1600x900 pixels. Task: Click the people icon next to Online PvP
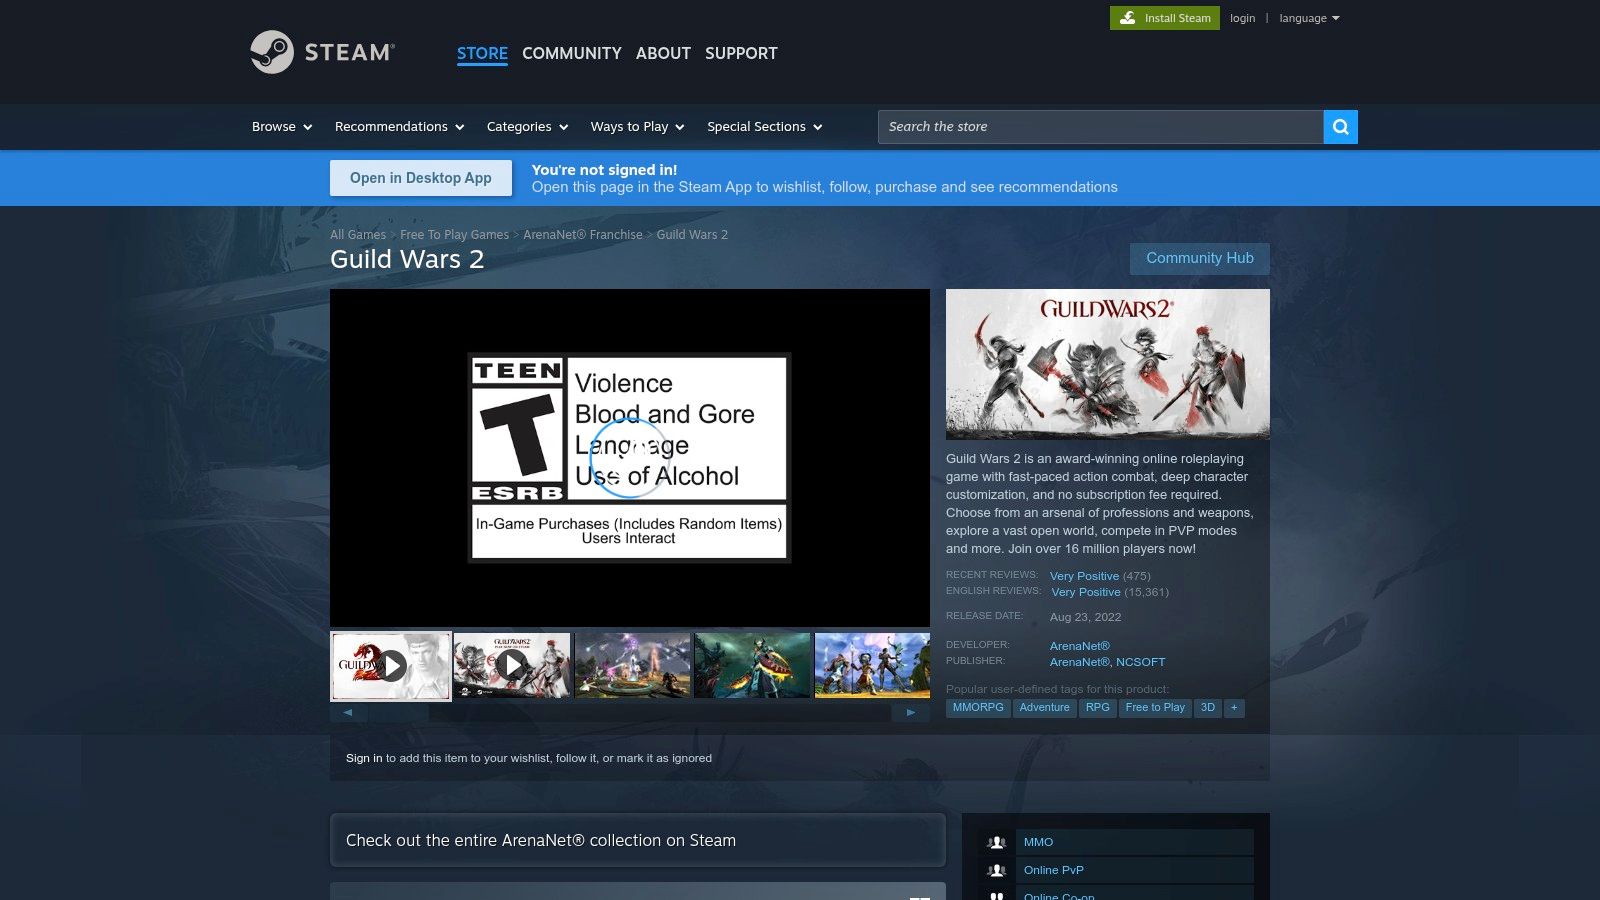(998, 870)
